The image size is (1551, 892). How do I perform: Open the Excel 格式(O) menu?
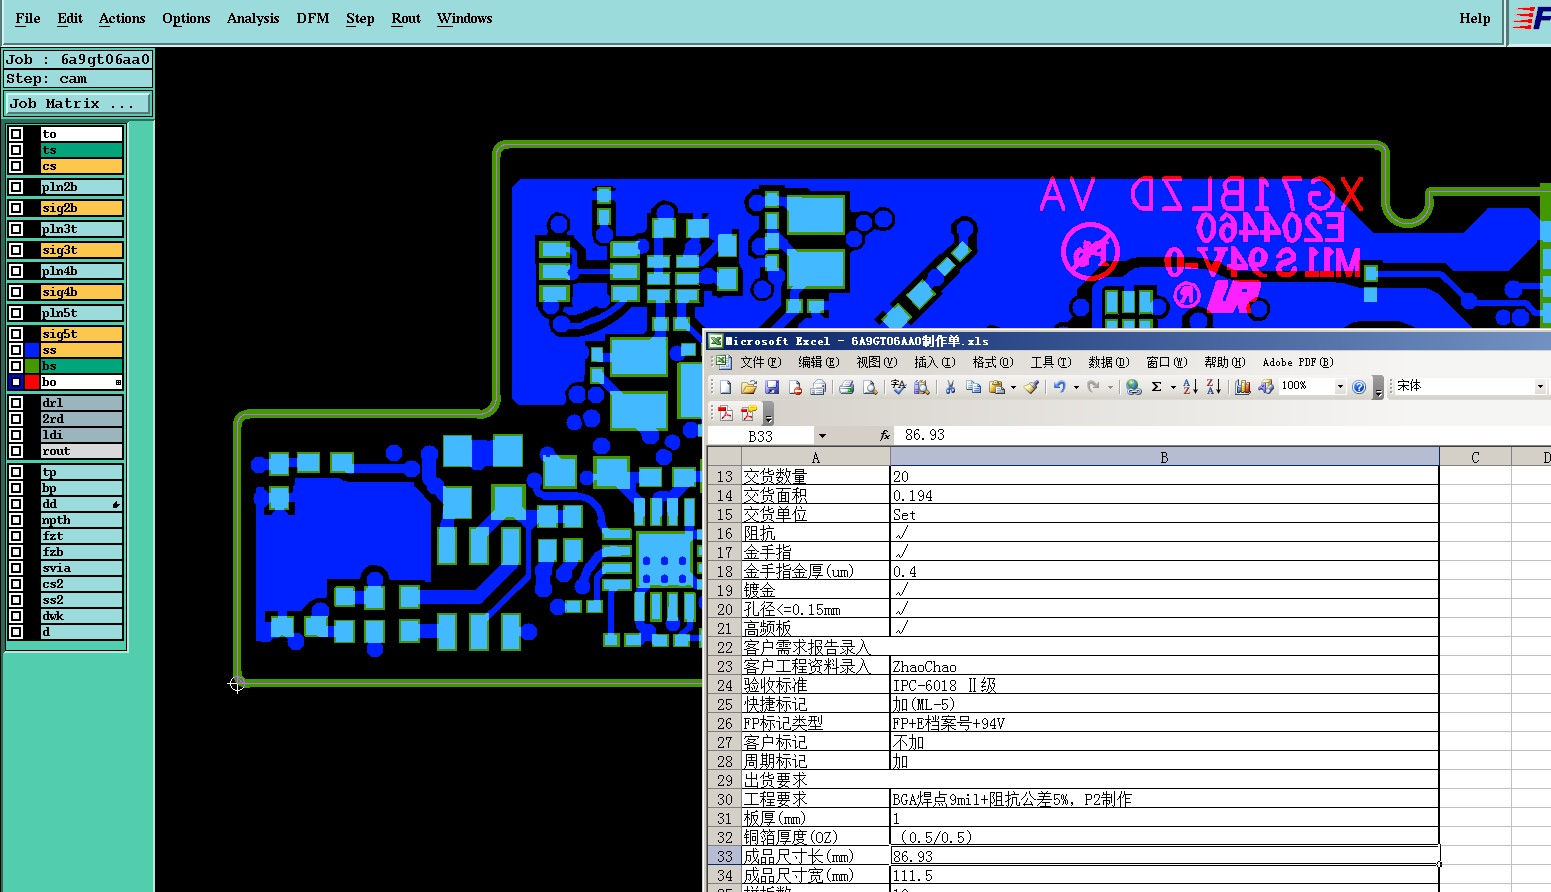click(993, 362)
